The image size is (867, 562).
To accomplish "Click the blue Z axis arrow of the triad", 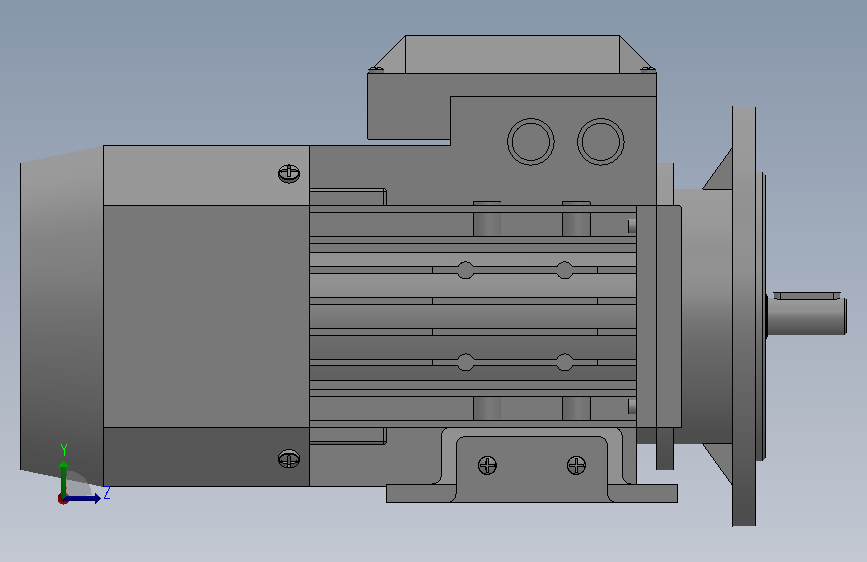I will (x=83, y=499).
